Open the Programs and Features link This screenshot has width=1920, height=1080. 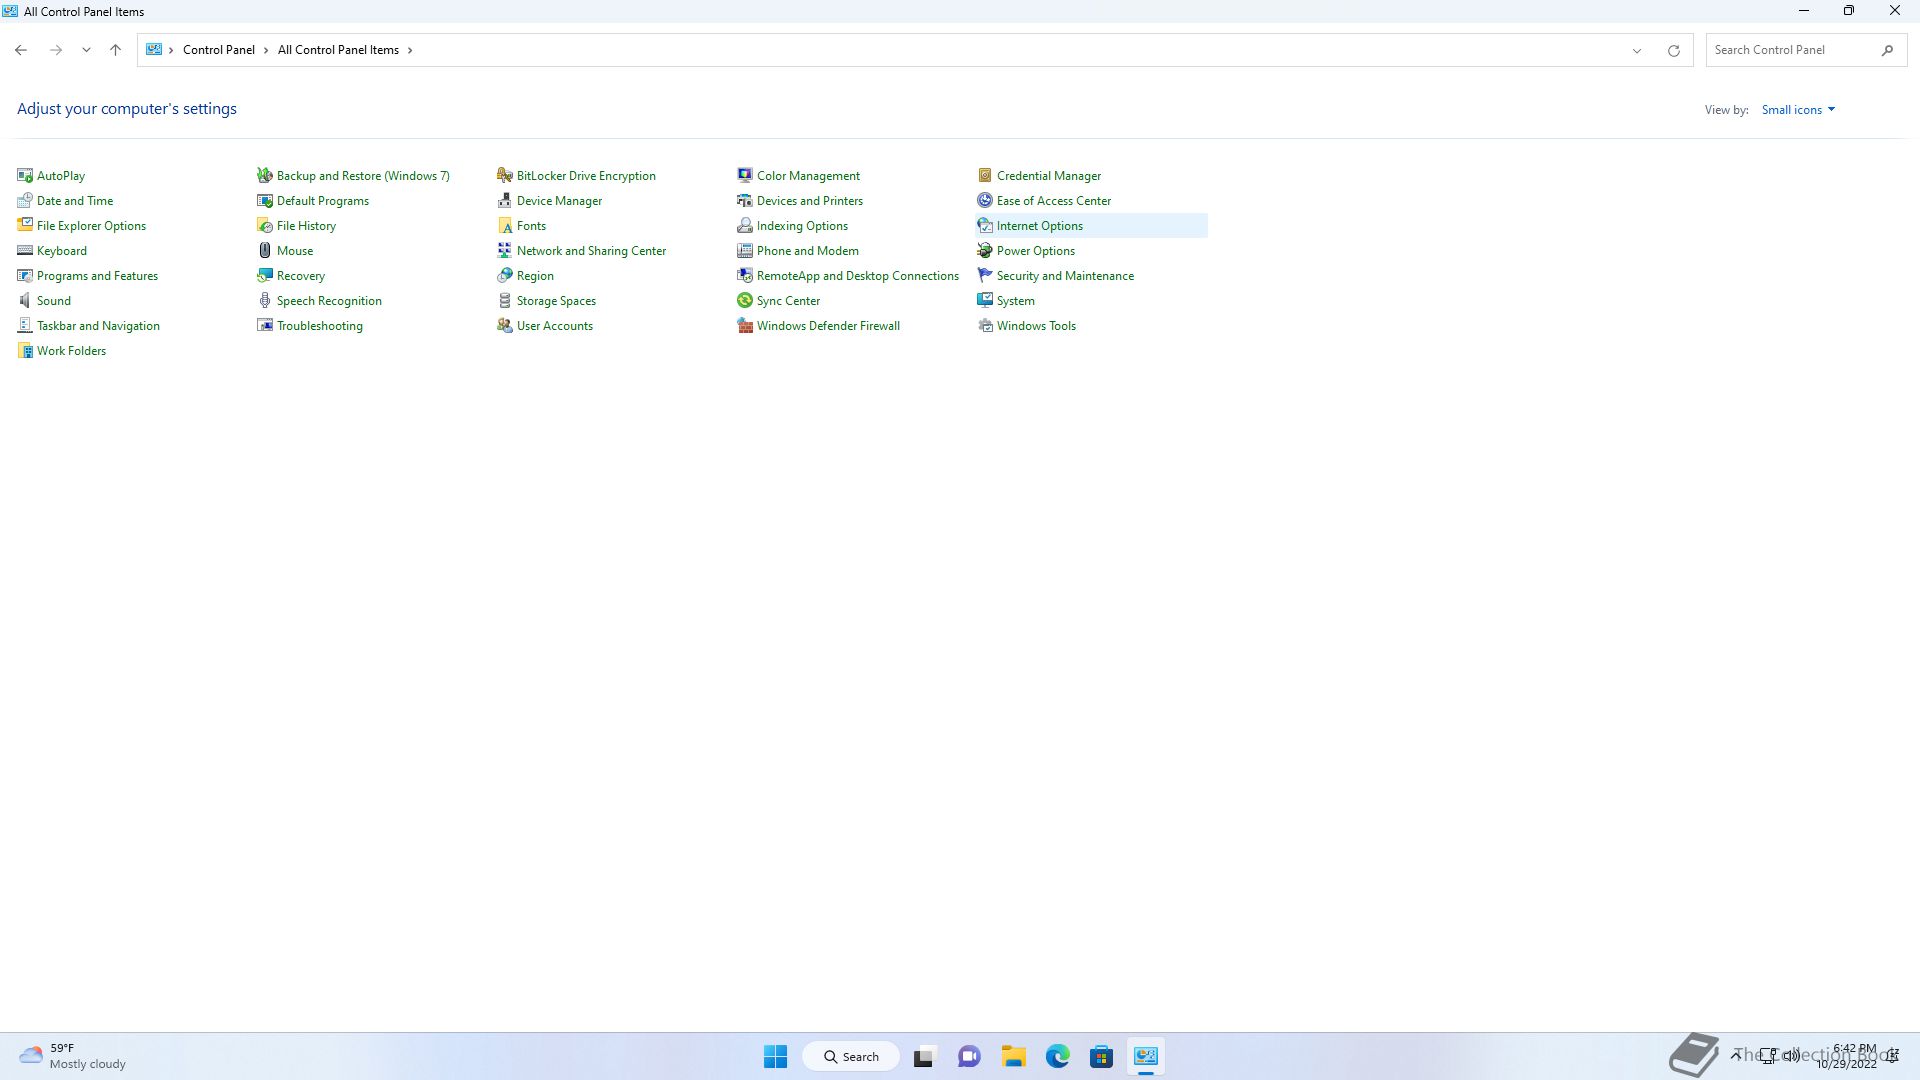click(97, 276)
